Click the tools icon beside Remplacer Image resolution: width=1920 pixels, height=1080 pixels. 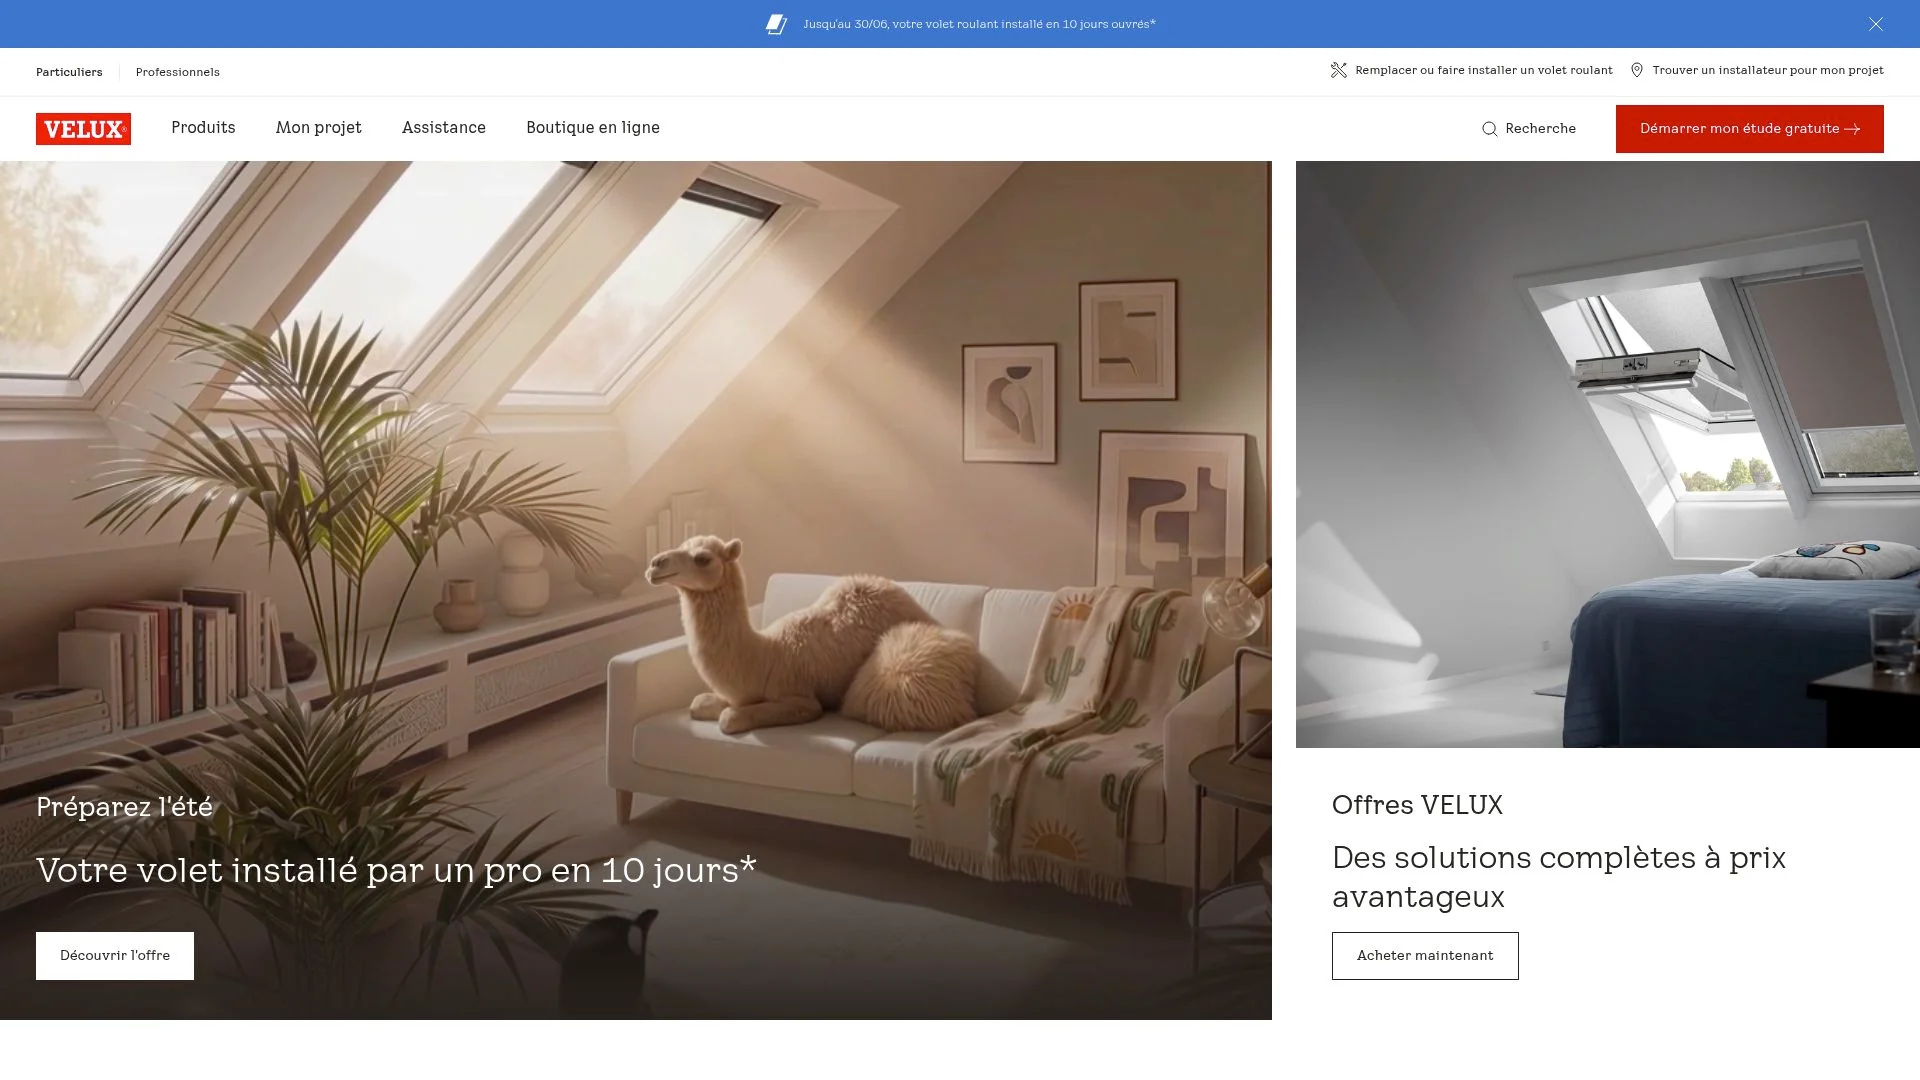pos(1338,70)
